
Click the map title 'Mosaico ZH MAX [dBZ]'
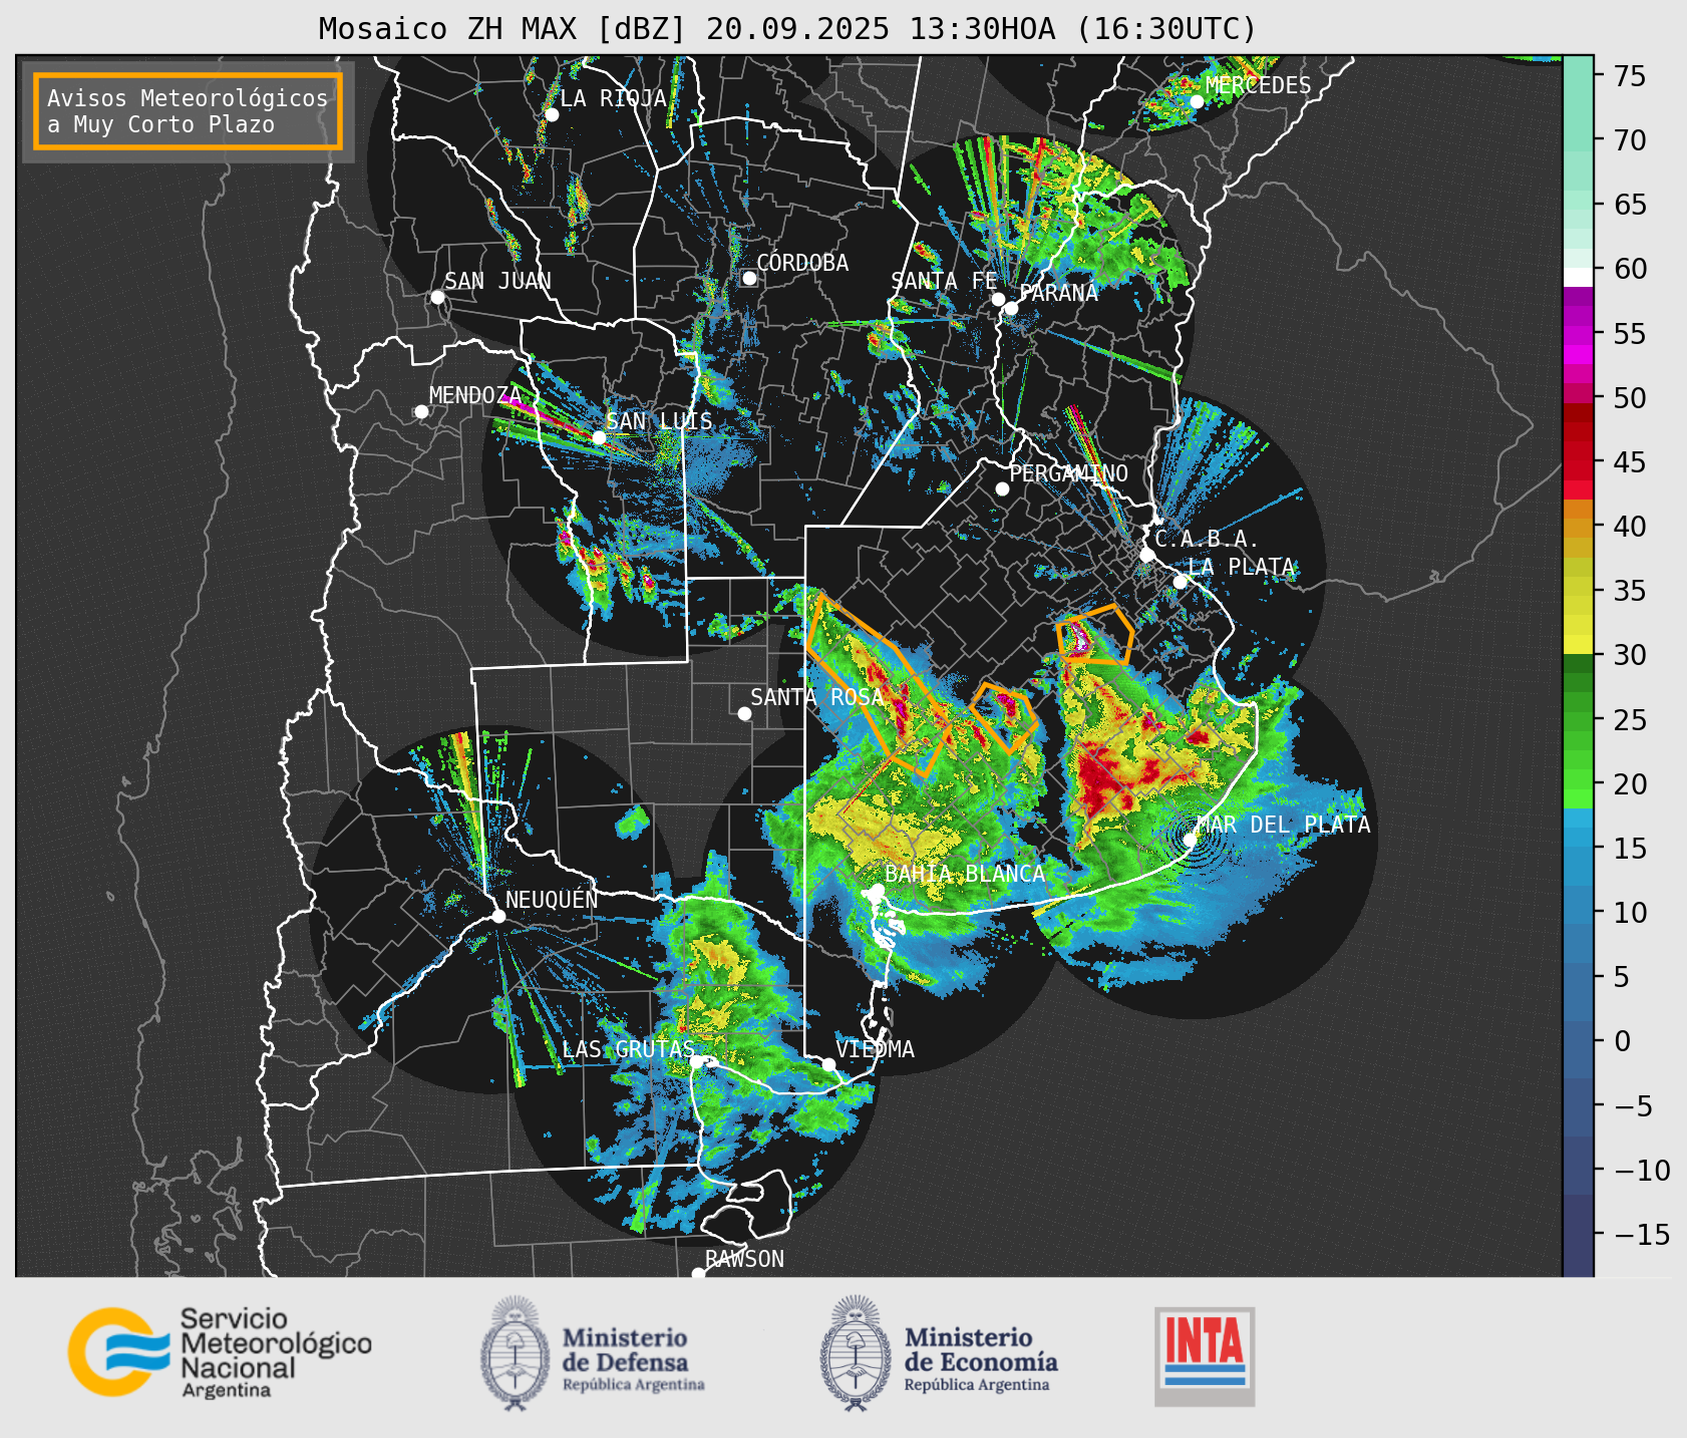(x=503, y=29)
